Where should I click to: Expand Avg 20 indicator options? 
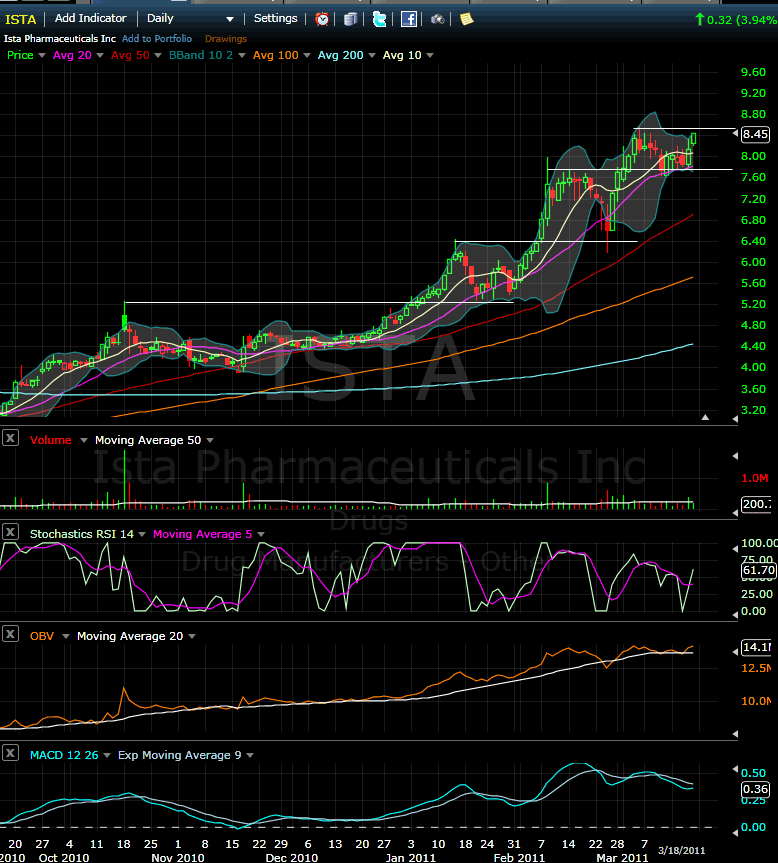tap(100, 56)
